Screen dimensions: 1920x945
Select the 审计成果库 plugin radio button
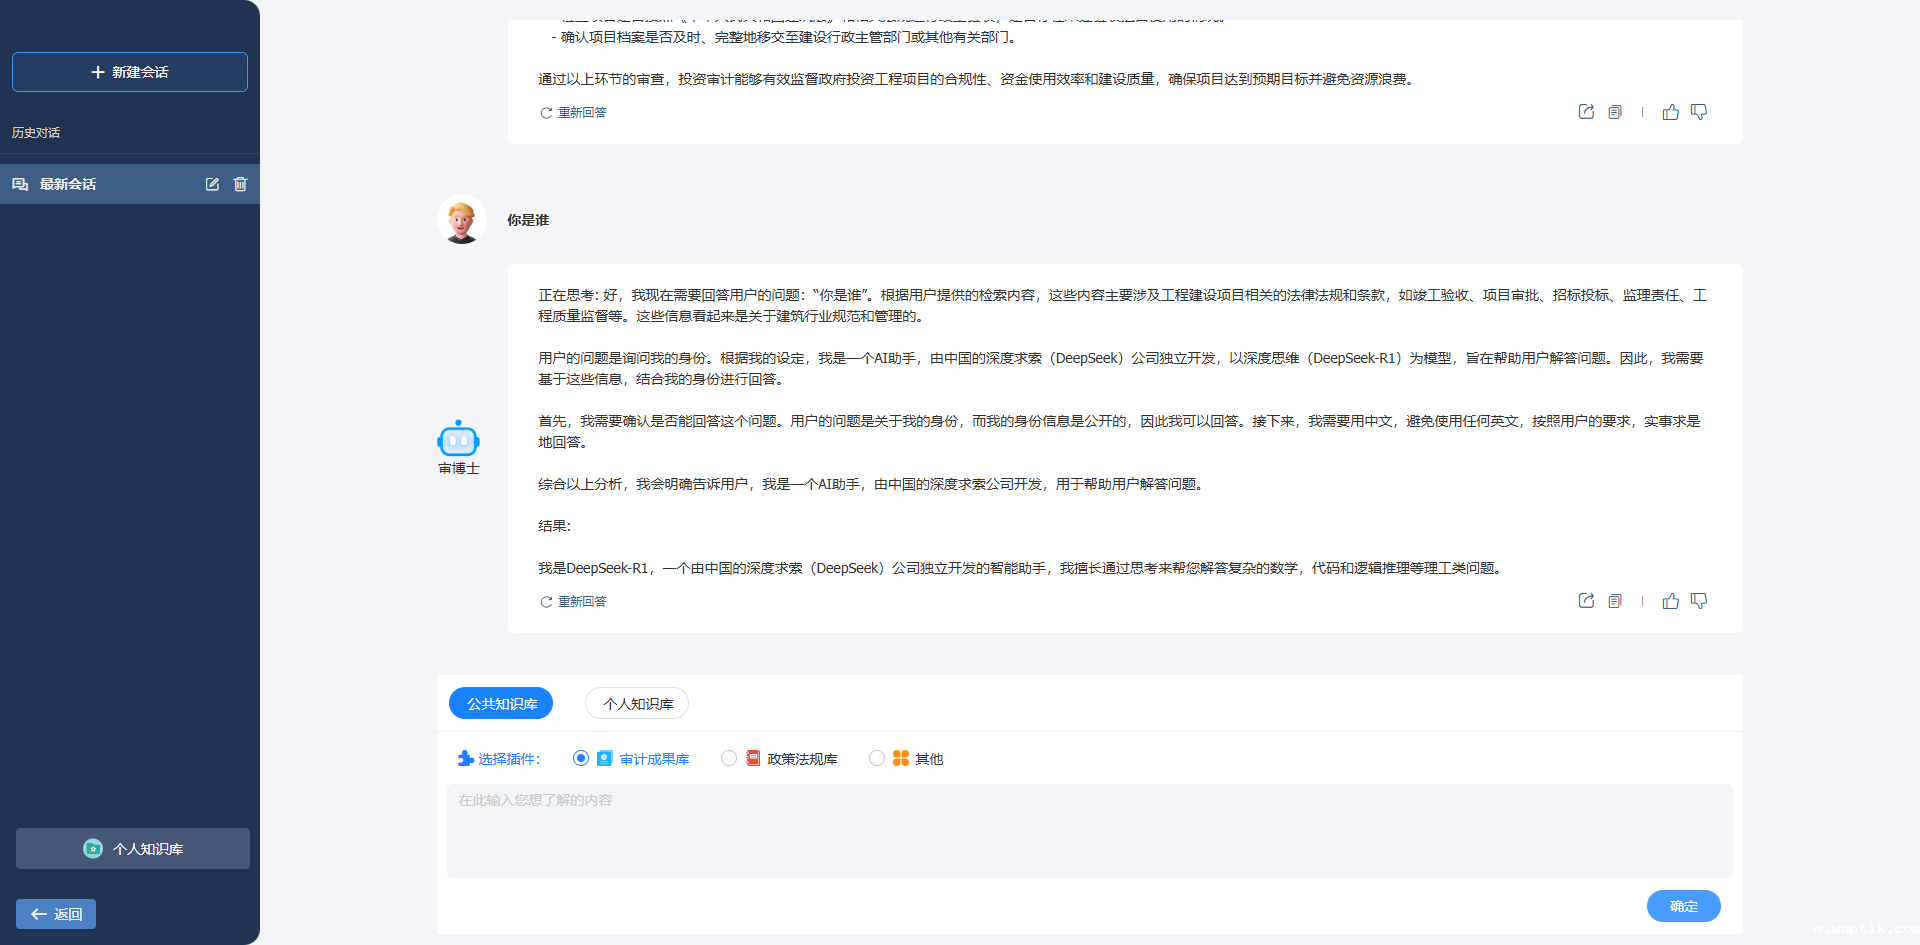581,758
